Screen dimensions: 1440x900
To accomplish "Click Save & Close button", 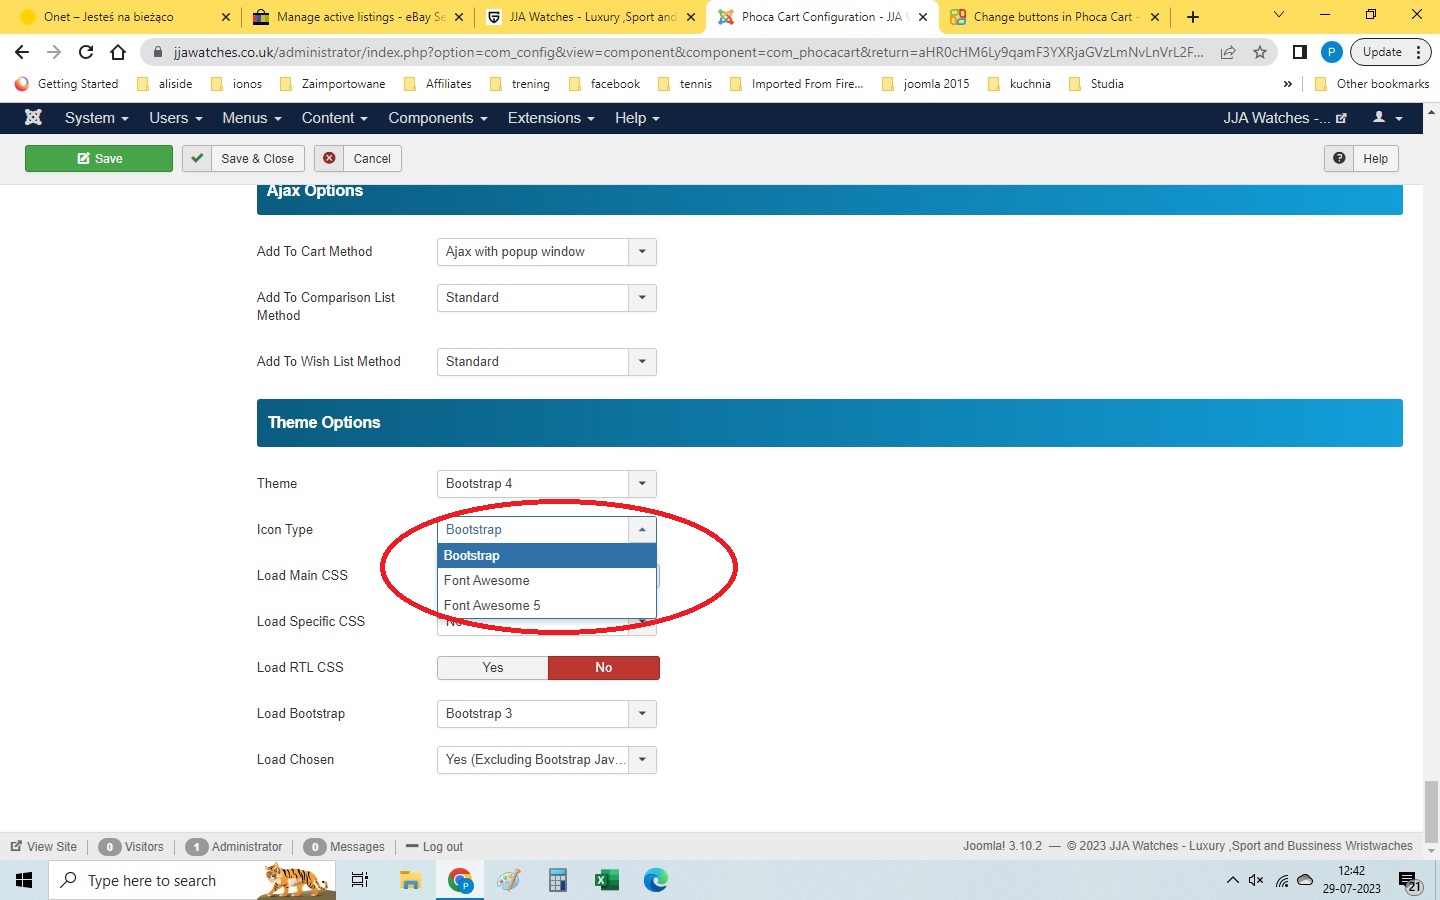I will coord(243,158).
